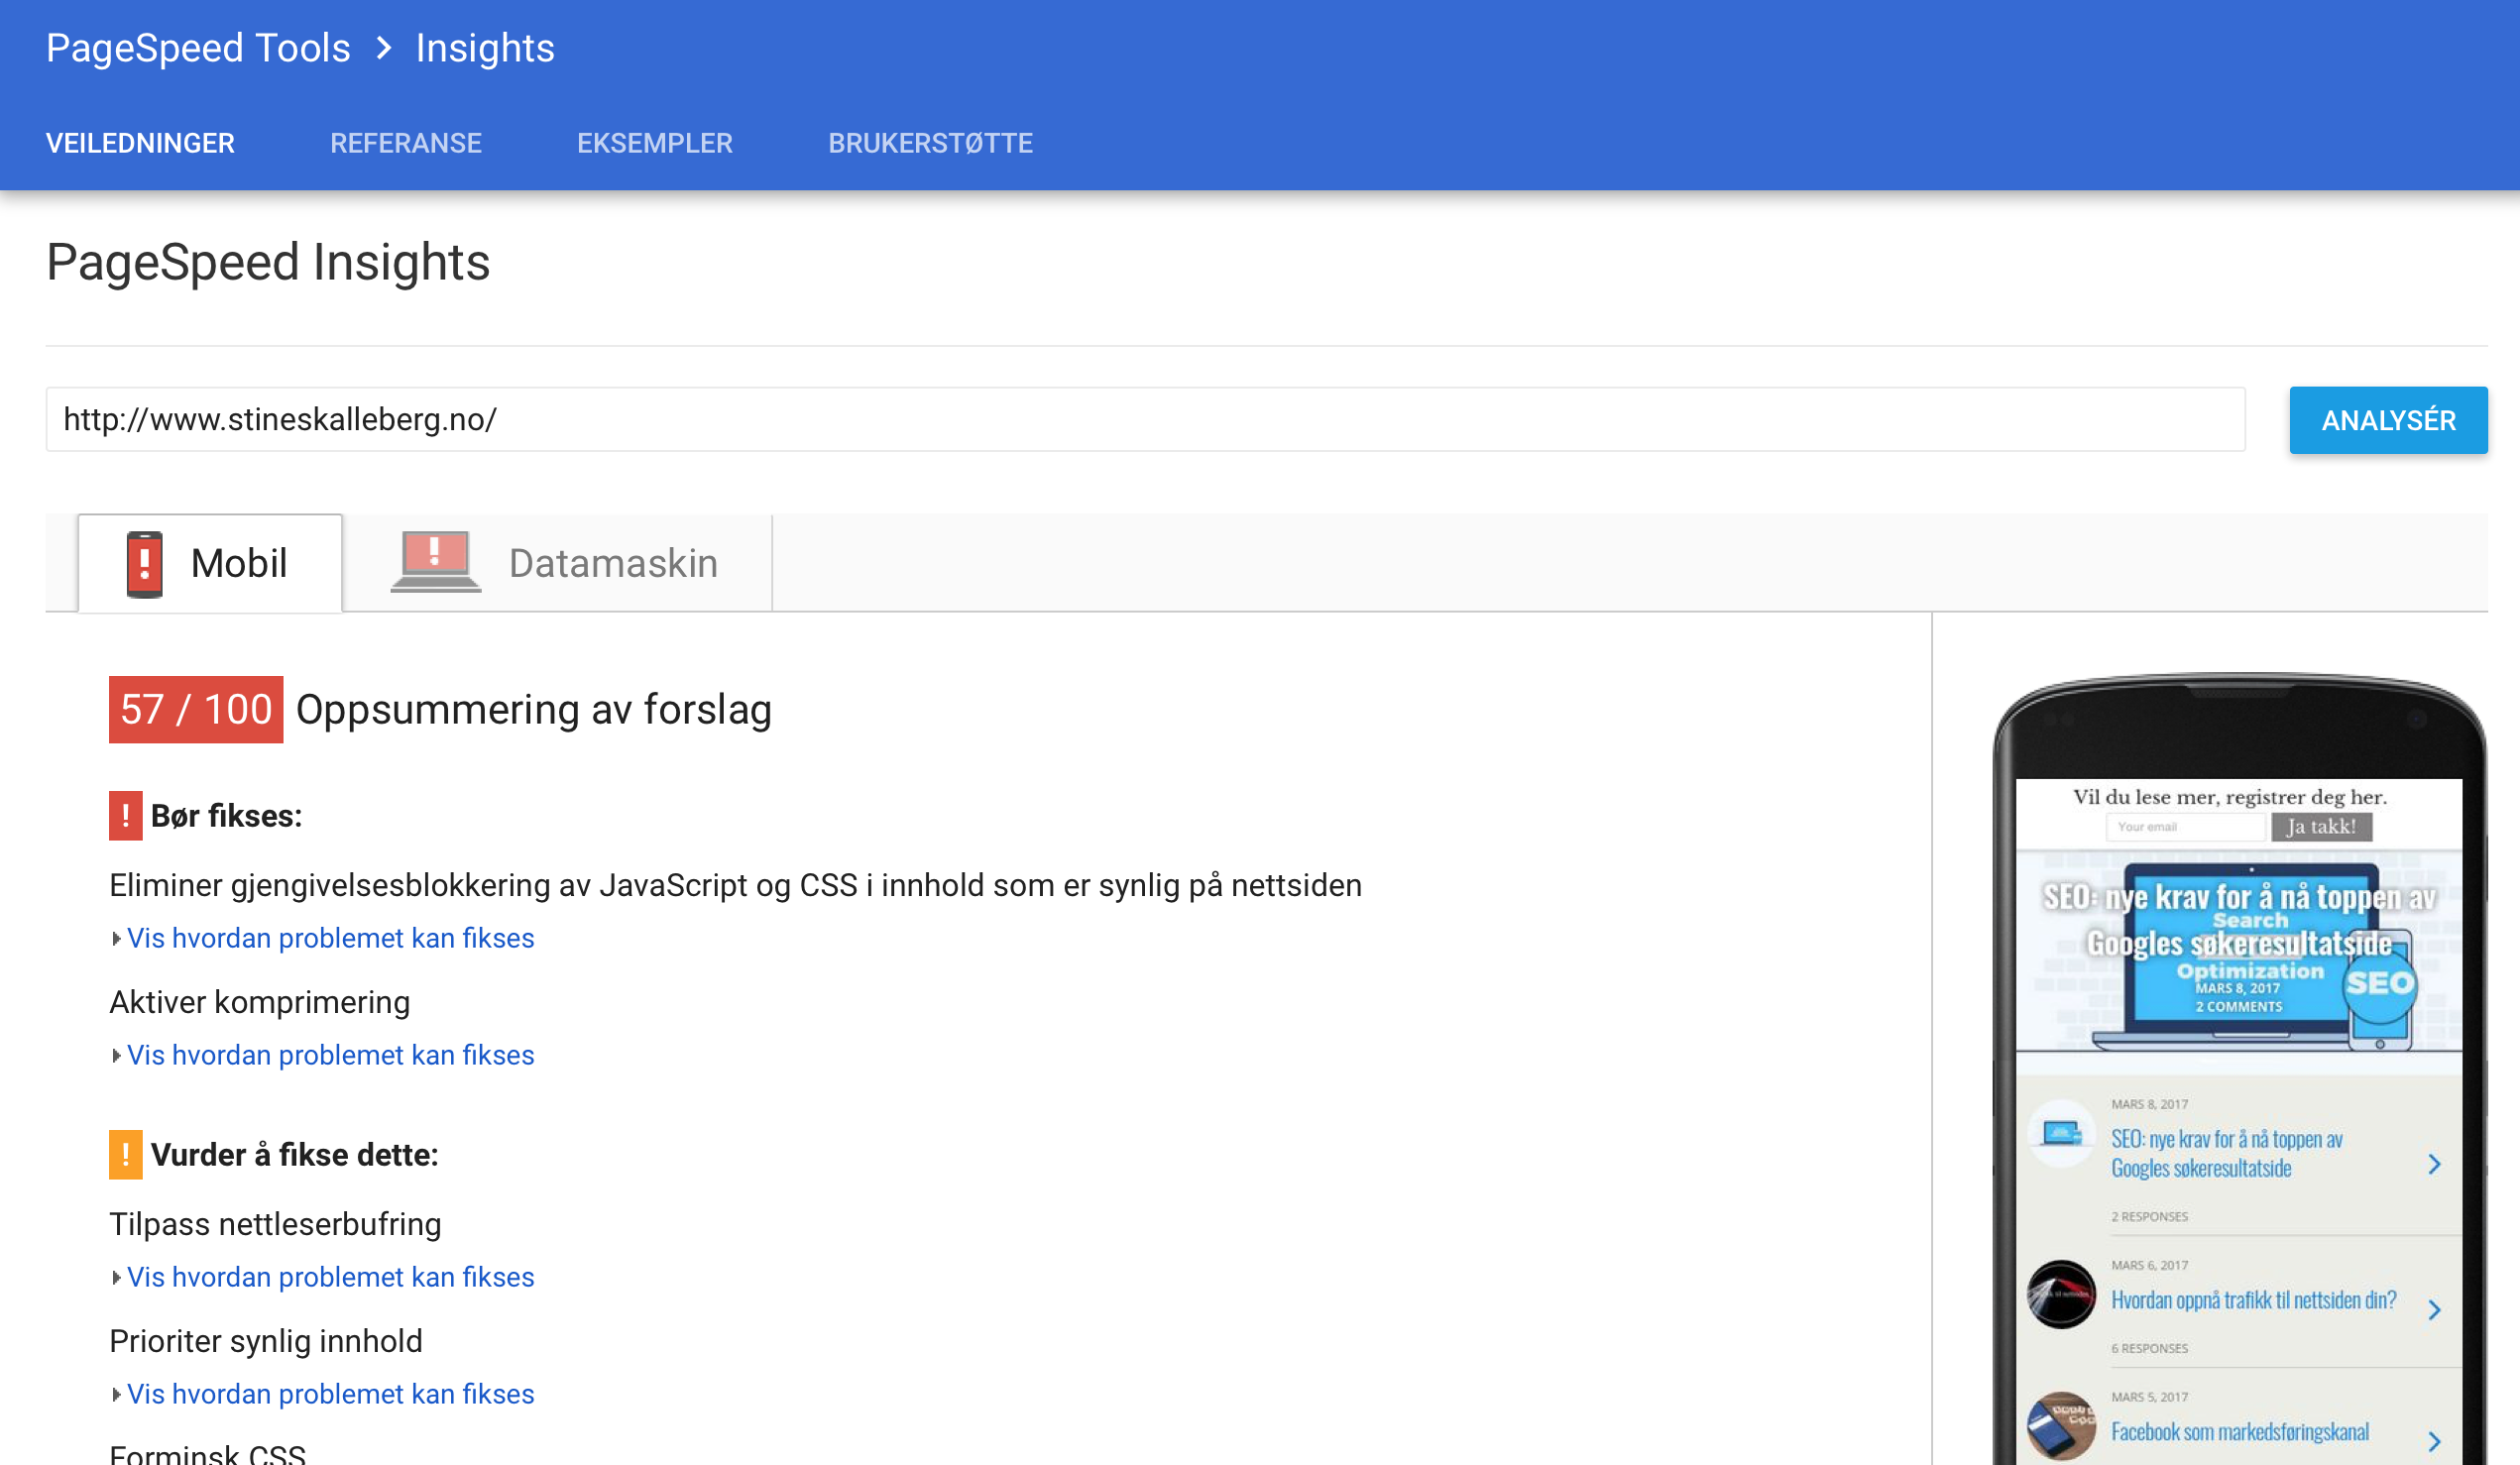Click the URL input field
The width and height of the screenshot is (2520, 1465).
[1145, 420]
